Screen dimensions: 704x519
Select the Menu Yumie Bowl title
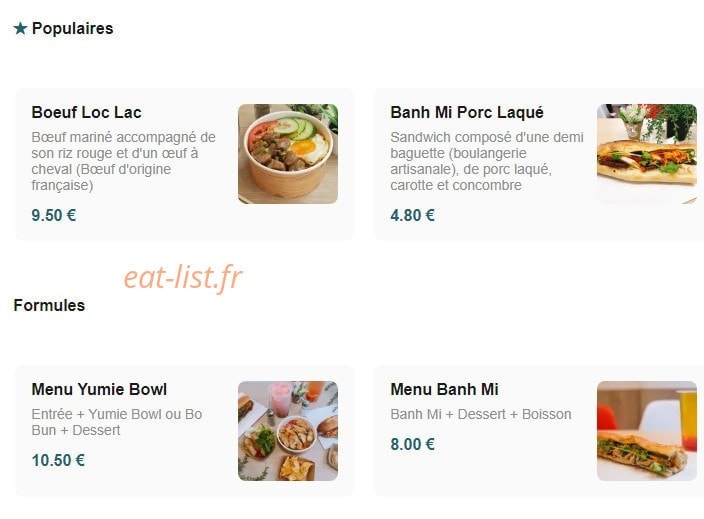pos(99,389)
